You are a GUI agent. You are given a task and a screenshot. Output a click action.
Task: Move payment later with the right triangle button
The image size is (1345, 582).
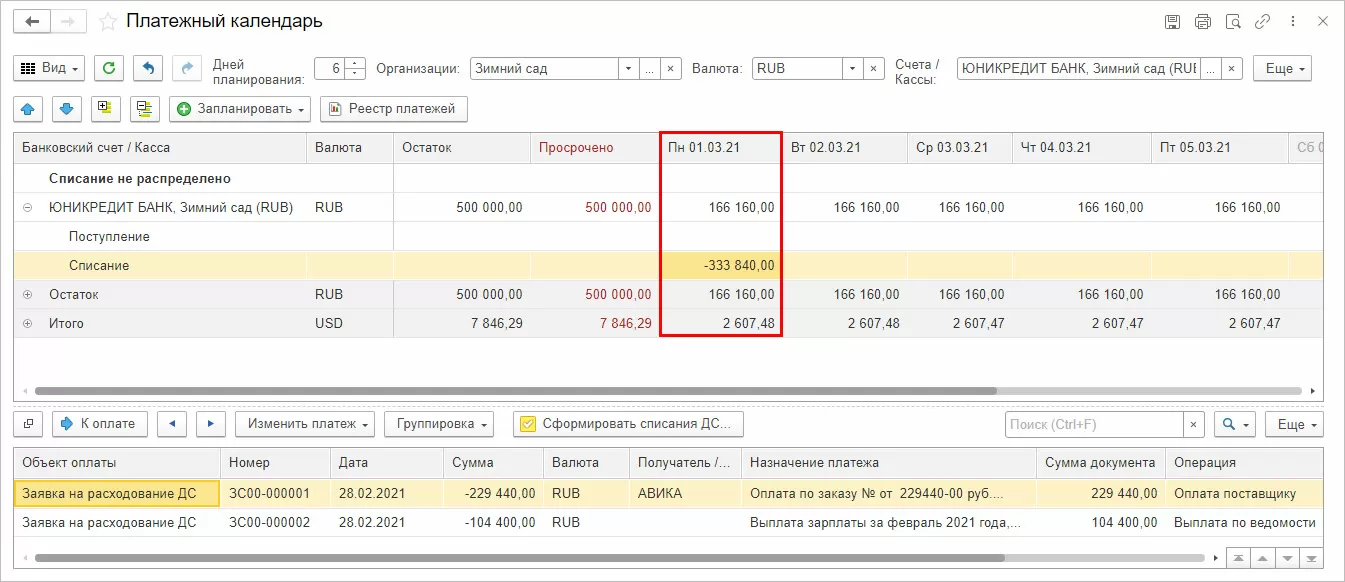[210, 424]
